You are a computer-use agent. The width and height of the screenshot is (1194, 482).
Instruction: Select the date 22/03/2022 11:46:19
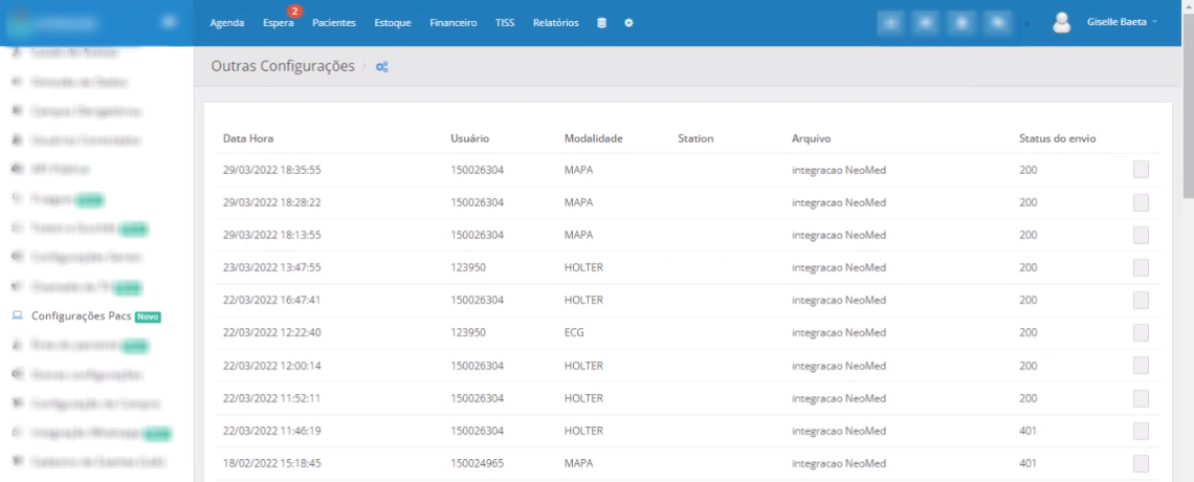coord(272,431)
